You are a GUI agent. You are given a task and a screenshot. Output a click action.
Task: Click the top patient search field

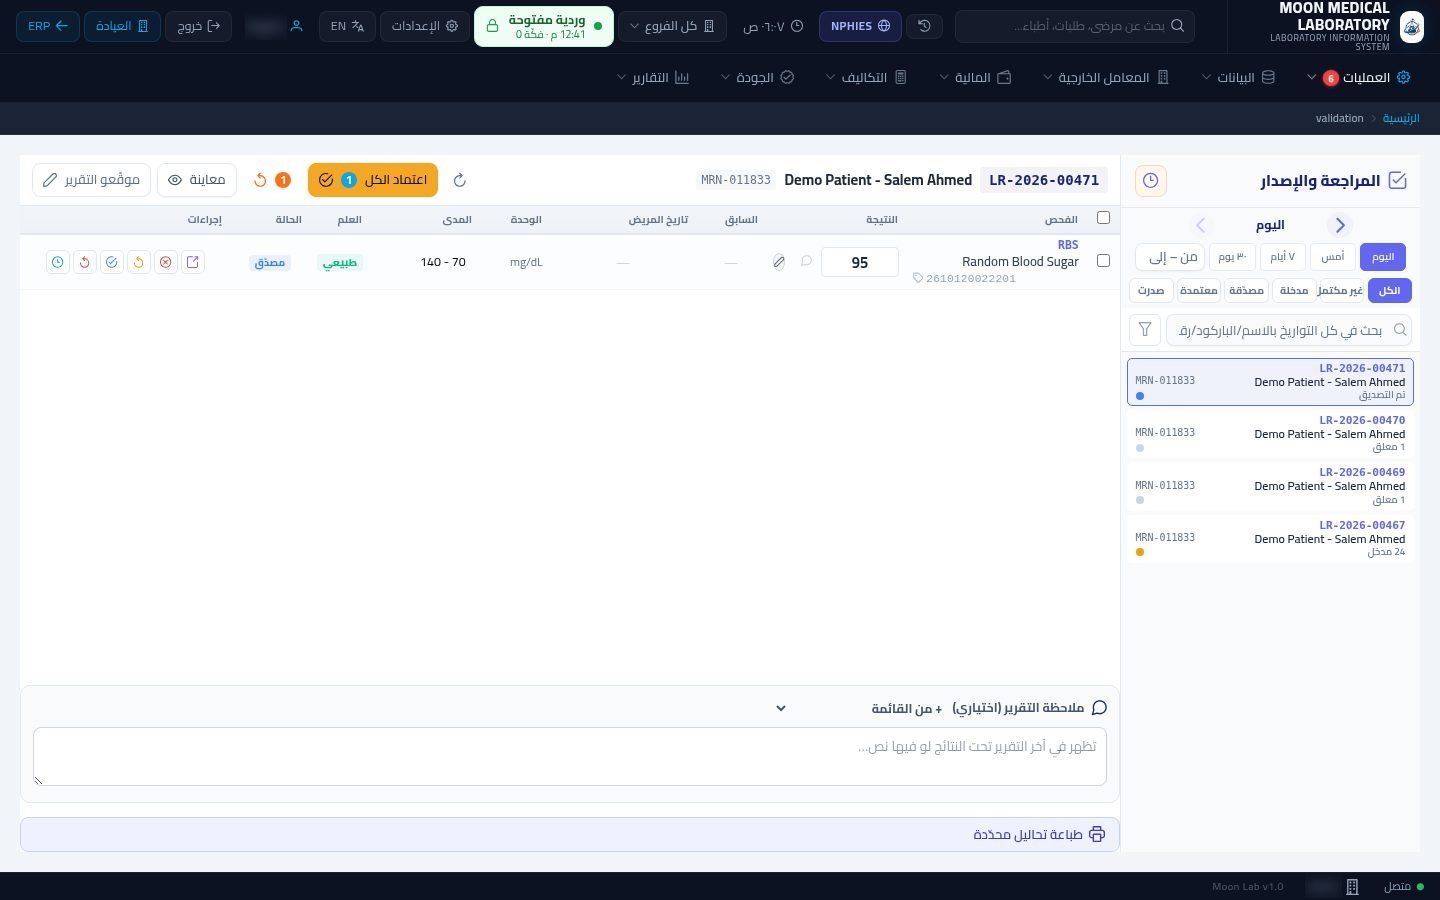[x=1075, y=26]
